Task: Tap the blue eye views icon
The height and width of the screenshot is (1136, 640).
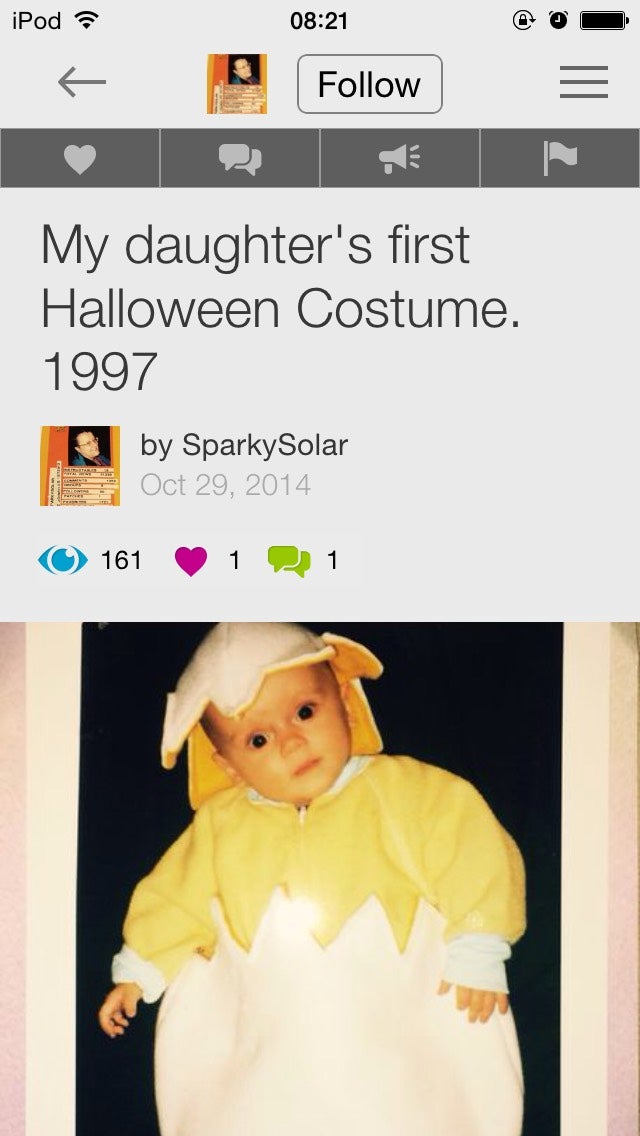Action: tap(63, 560)
